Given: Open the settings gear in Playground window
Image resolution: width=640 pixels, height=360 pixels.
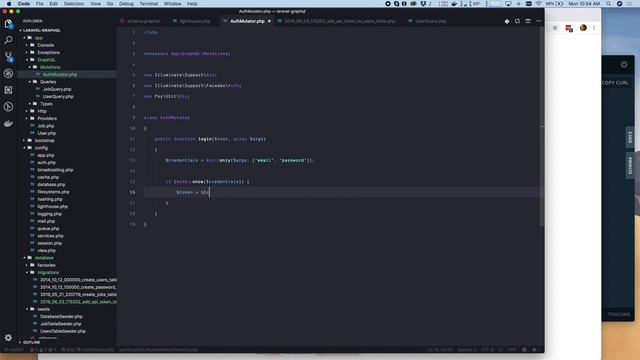Looking at the screenshot, I should point(624,64).
